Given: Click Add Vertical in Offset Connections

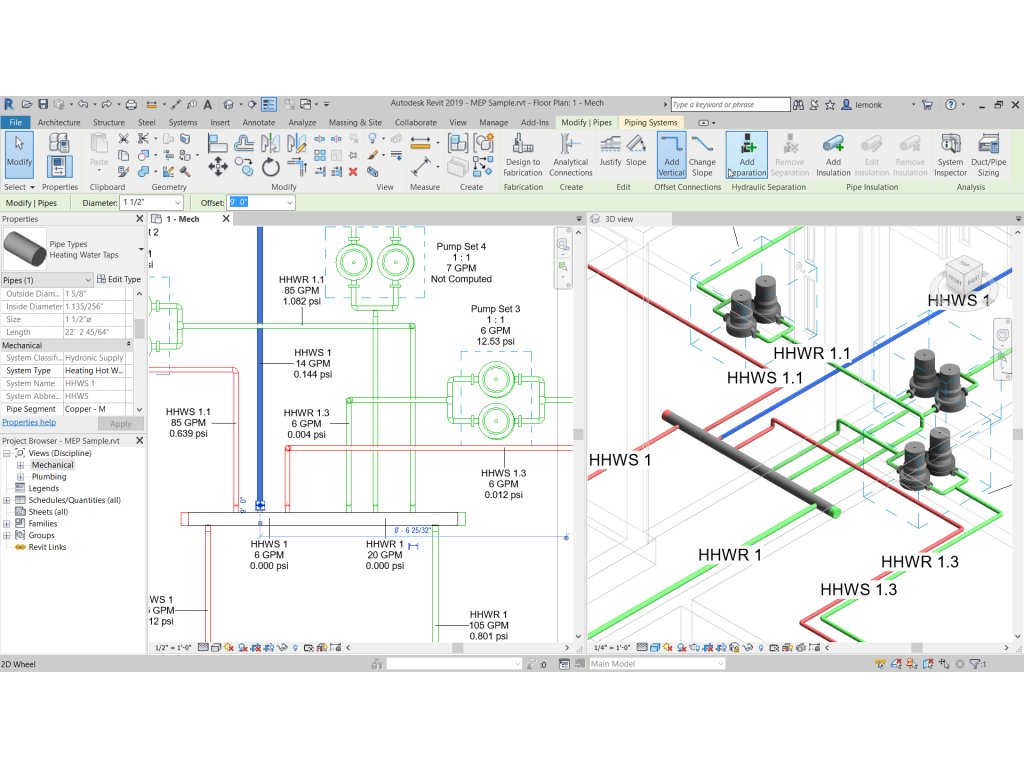Looking at the screenshot, I should pyautogui.click(x=671, y=155).
